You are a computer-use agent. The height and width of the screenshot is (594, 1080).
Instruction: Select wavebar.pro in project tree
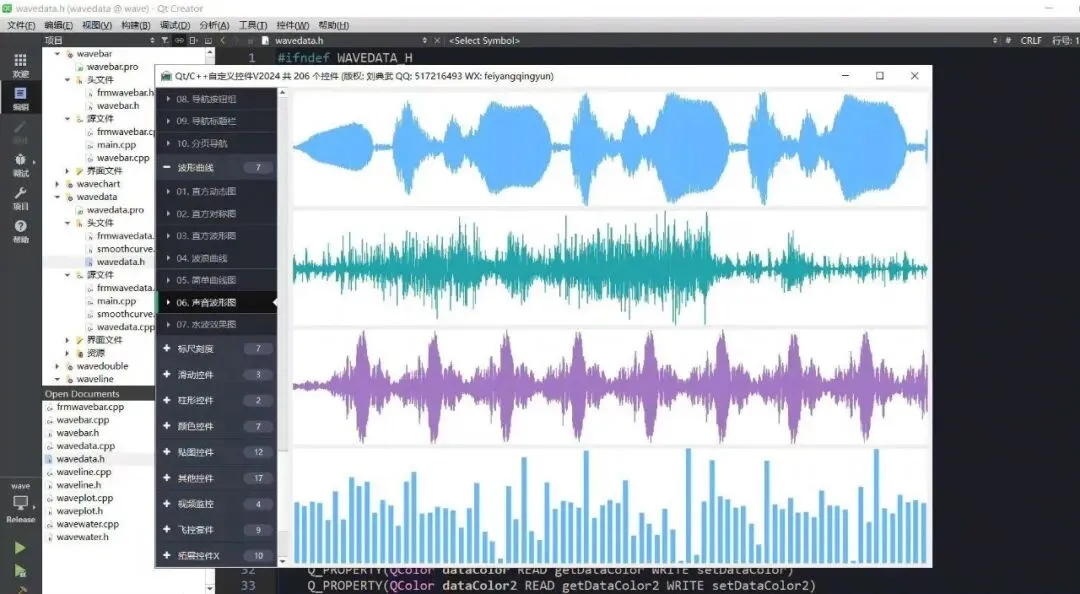click(x=112, y=67)
